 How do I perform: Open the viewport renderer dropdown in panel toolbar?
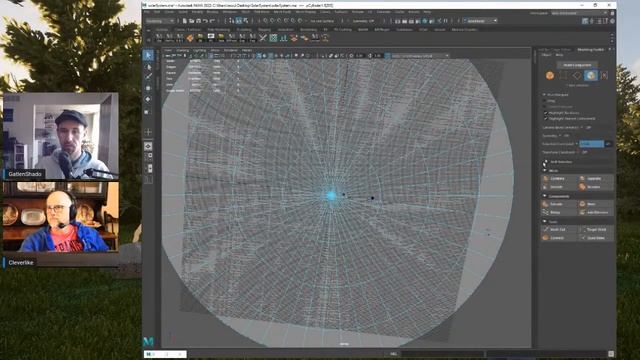(419, 56)
